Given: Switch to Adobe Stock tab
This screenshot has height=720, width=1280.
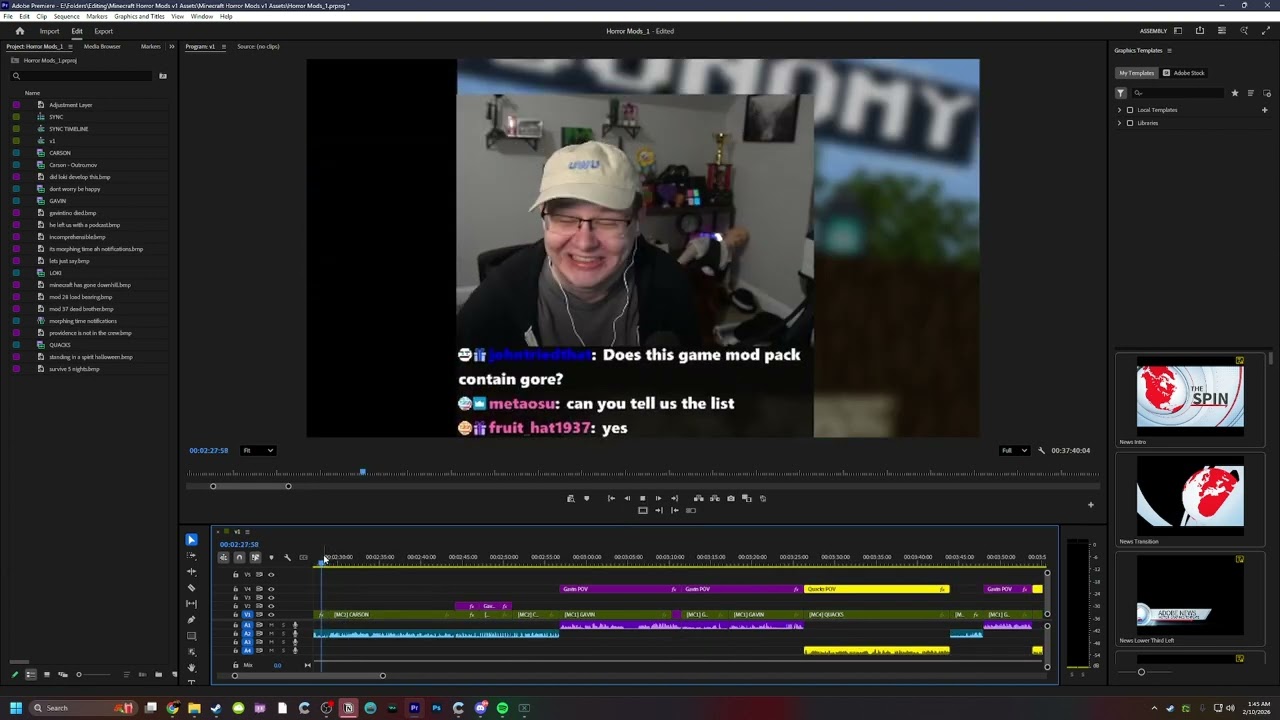Looking at the screenshot, I should pyautogui.click(x=1184, y=73).
